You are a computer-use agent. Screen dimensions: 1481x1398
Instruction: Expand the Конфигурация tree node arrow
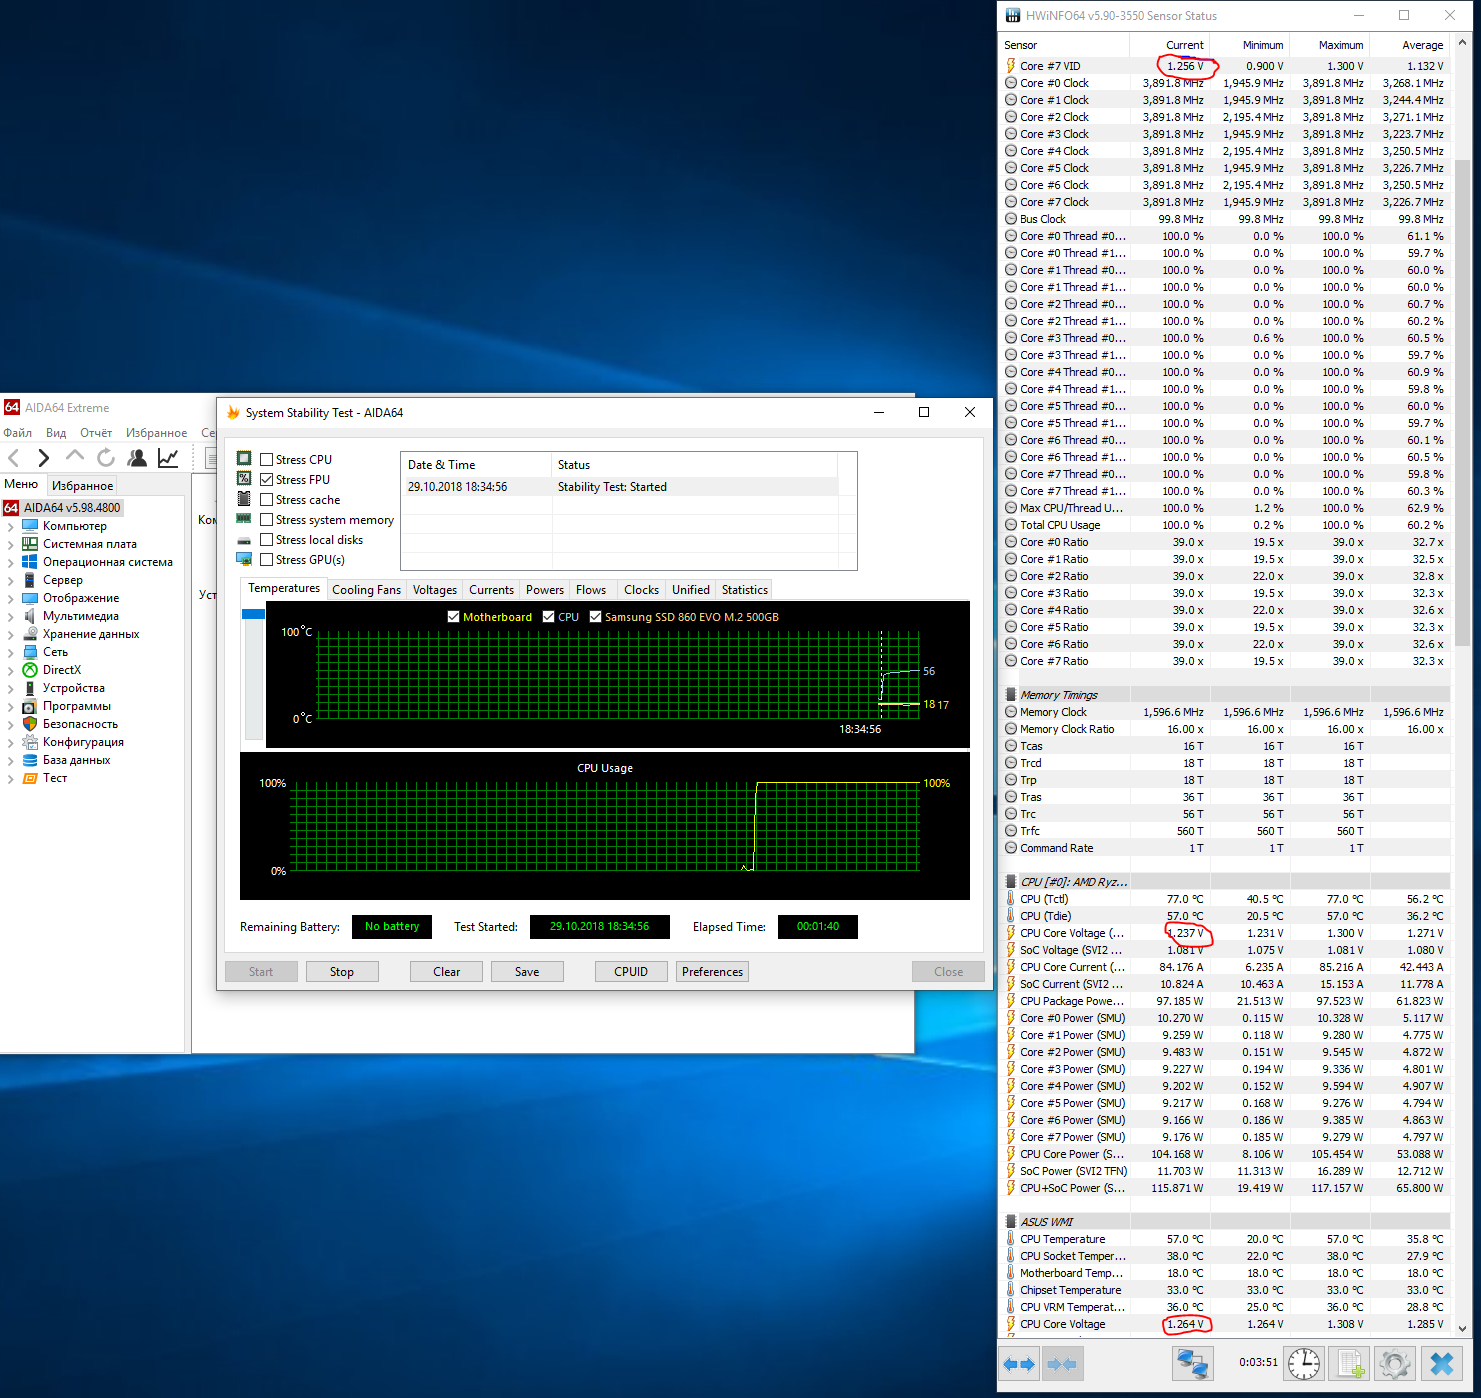(x=11, y=742)
